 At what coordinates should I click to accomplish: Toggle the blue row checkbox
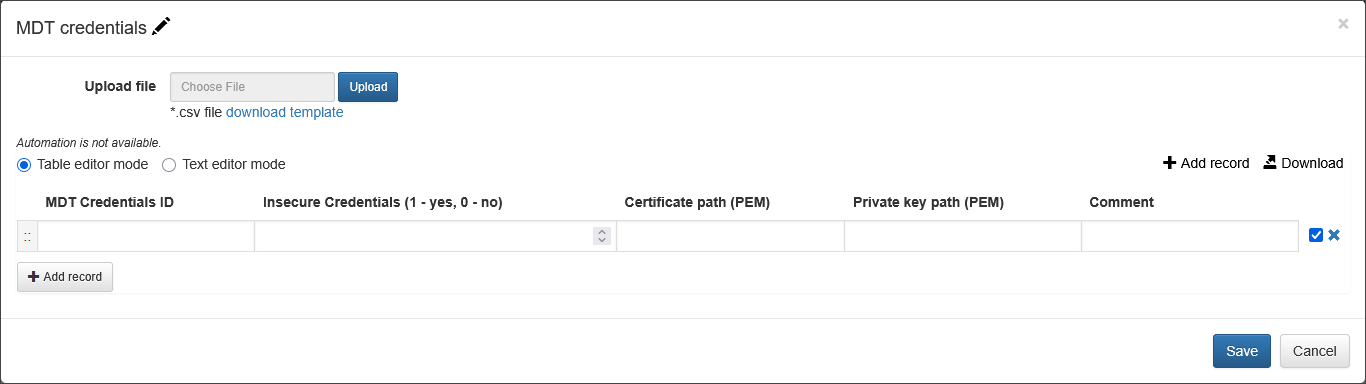tap(1316, 236)
